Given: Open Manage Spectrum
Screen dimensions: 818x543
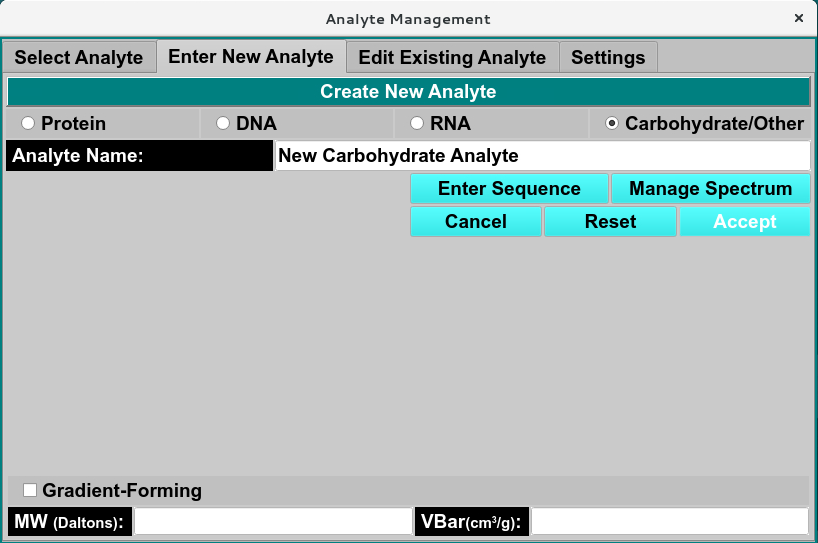Looking at the screenshot, I should point(710,189).
